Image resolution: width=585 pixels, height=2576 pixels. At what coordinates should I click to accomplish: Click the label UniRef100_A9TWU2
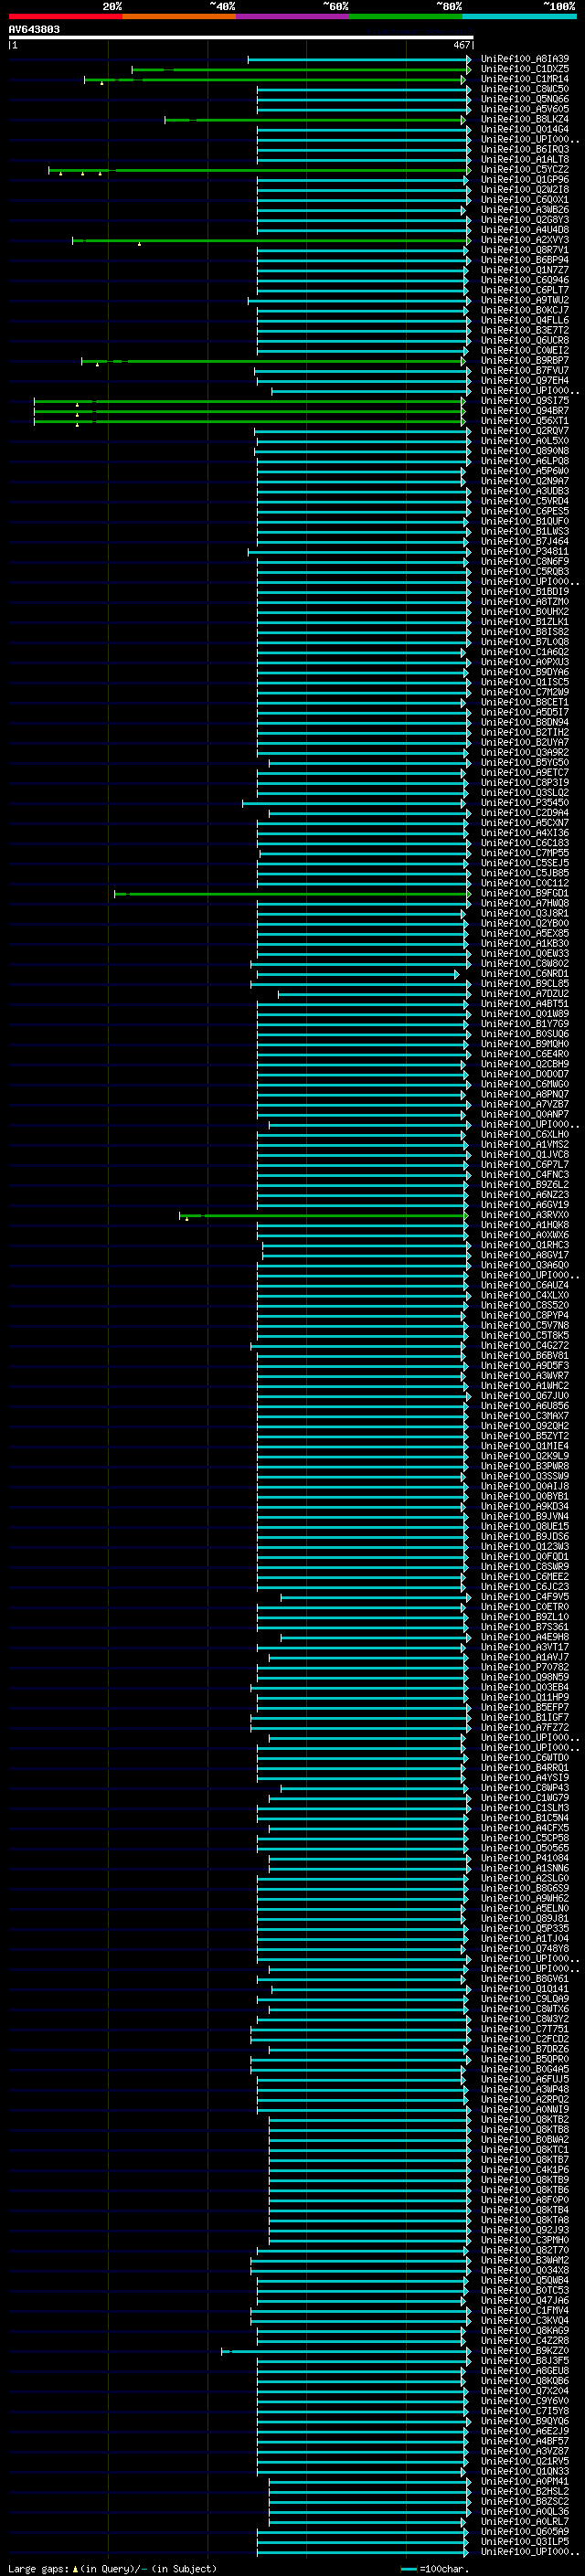tap(525, 300)
